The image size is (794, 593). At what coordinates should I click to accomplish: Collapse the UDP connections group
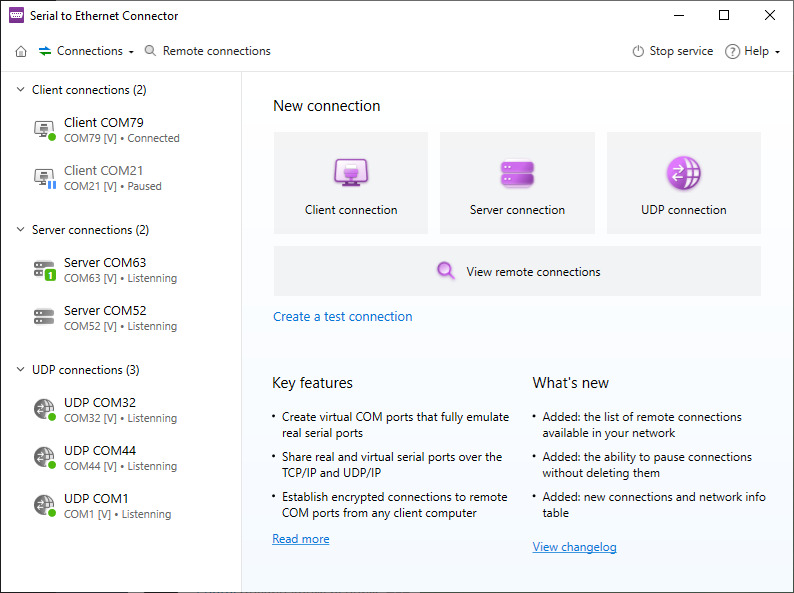point(20,369)
